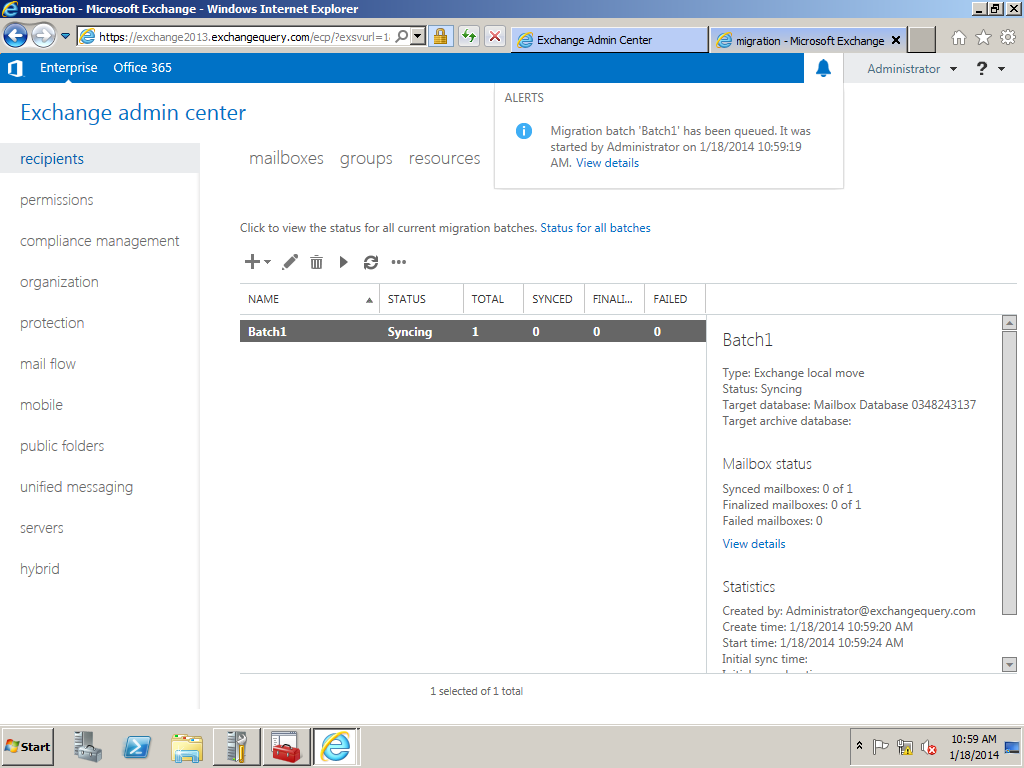Sort the list by the NAME column header
The image size is (1024, 768).
(264, 299)
